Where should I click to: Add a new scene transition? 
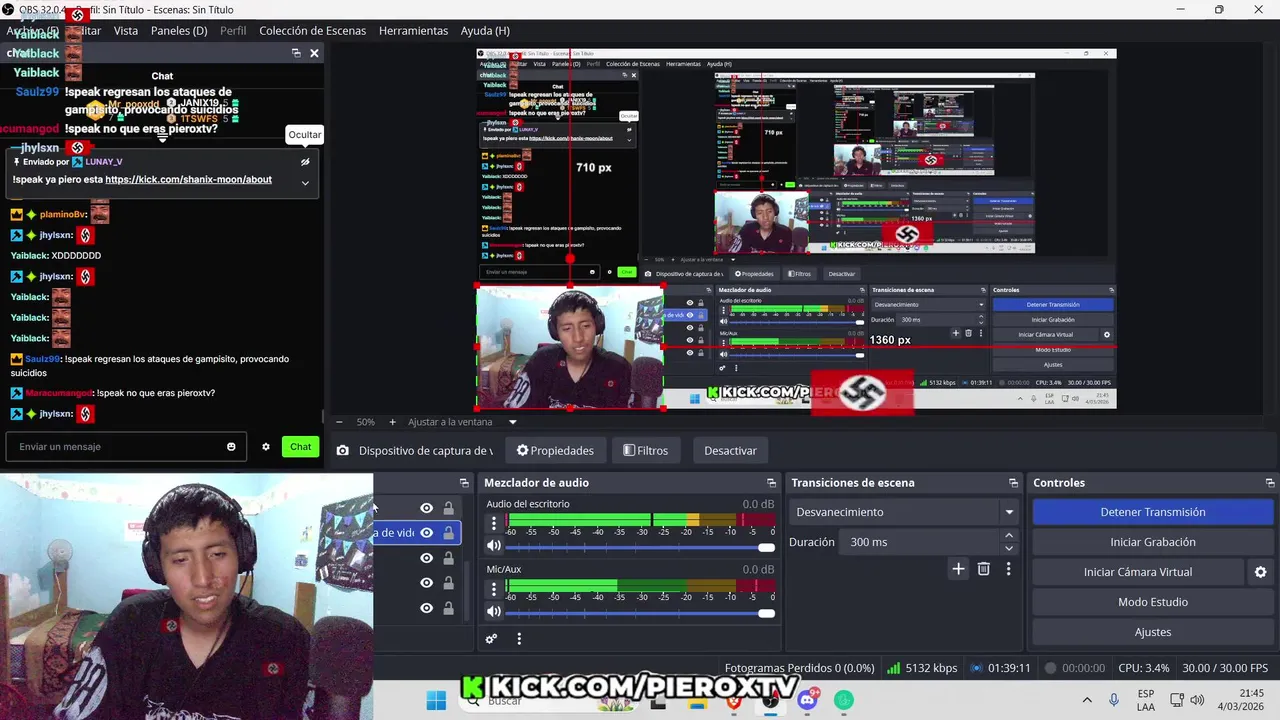(x=958, y=569)
